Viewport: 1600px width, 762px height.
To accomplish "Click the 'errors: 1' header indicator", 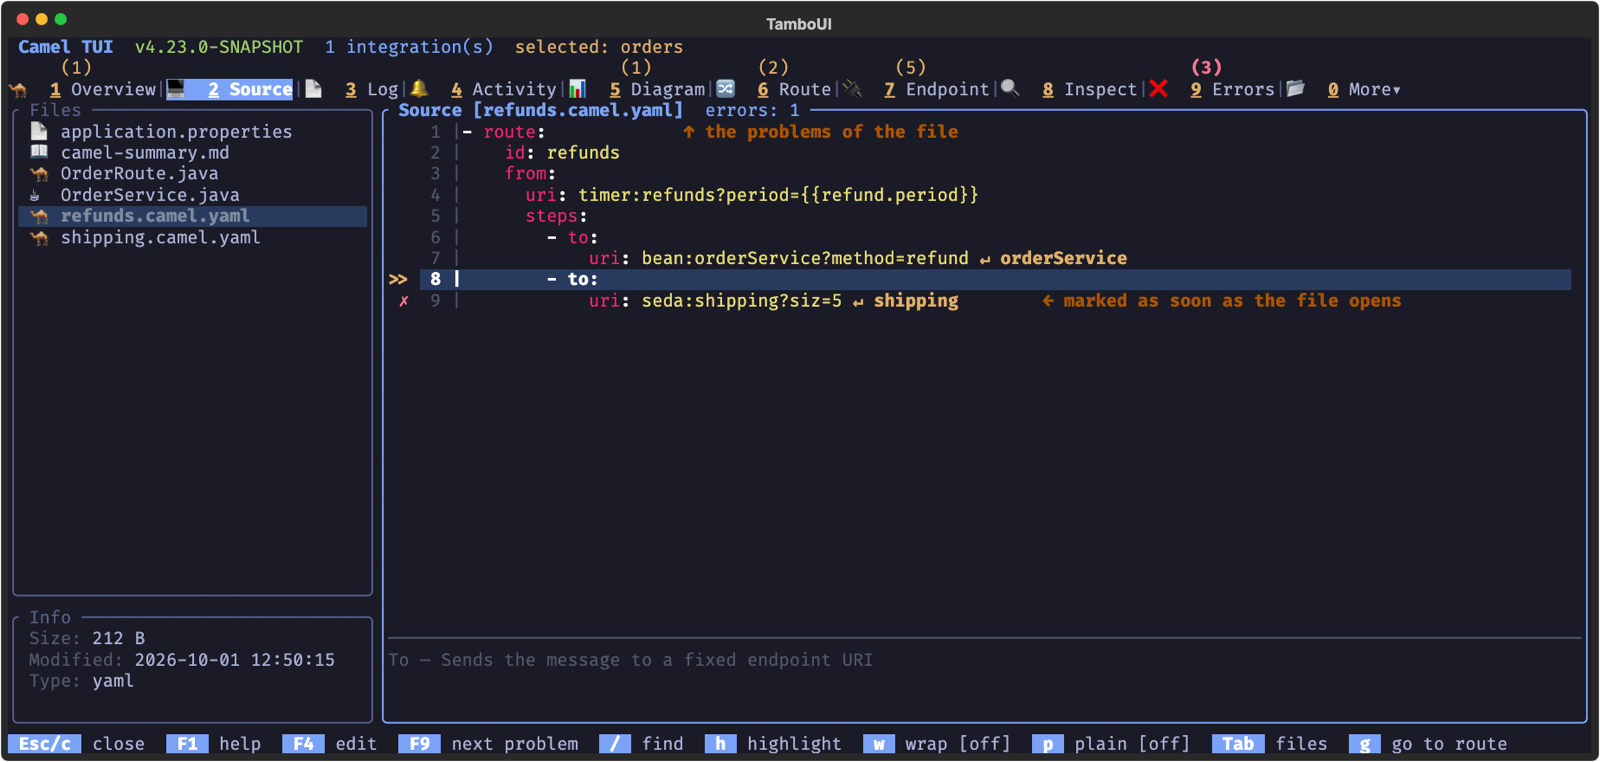I will click(752, 110).
